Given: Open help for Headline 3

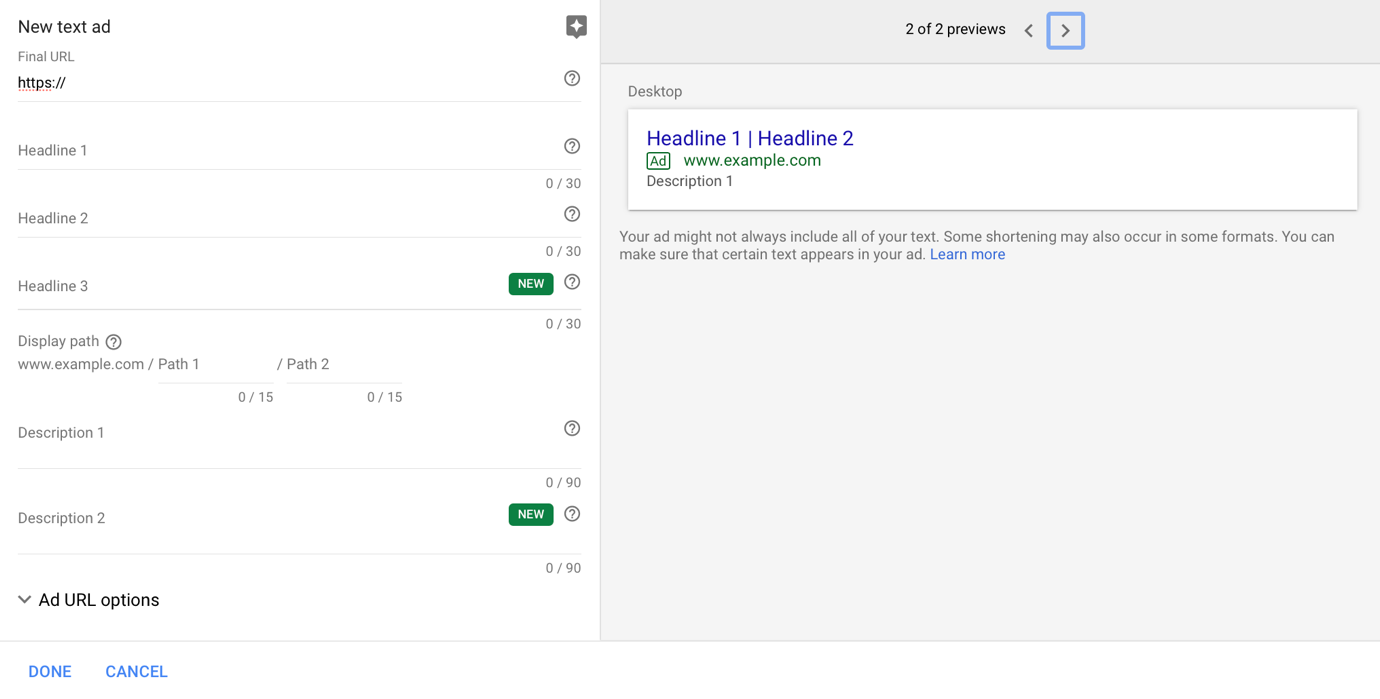Looking at the screenshot, I should [572, 282].
